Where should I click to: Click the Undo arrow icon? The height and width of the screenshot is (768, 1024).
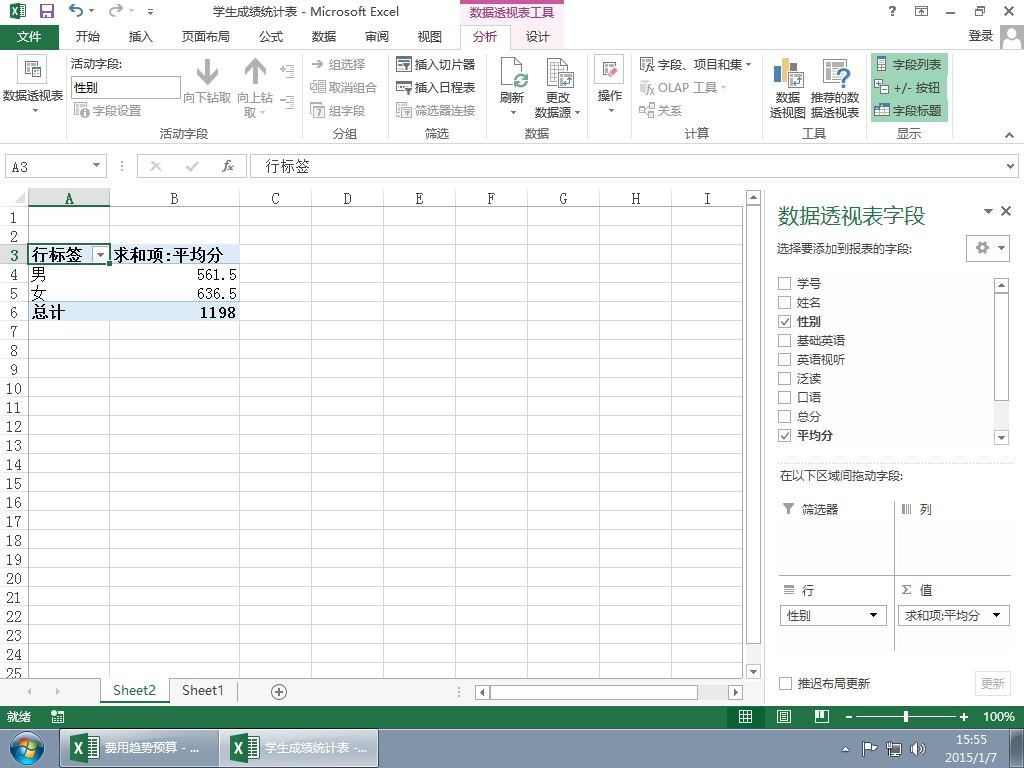pyautogui.click(x=76, y=11)
